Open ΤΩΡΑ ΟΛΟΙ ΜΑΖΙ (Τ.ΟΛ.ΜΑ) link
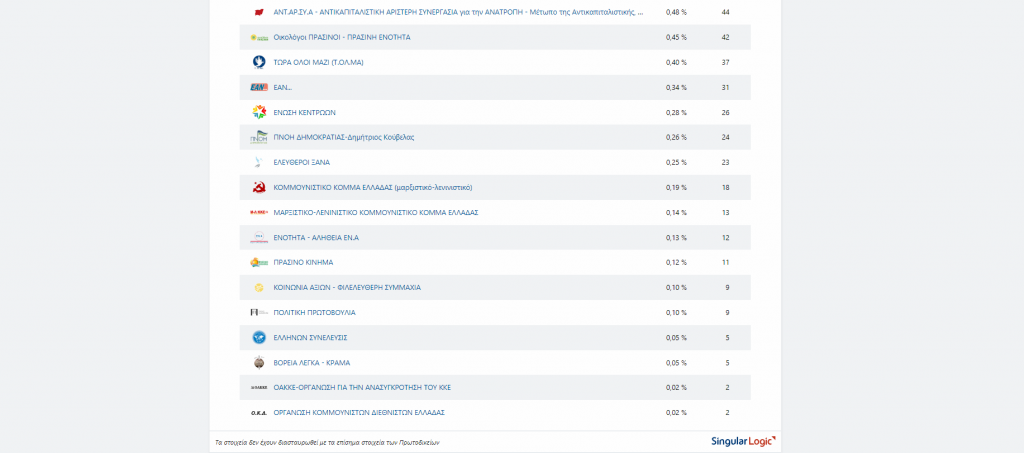 pos(318,63)
